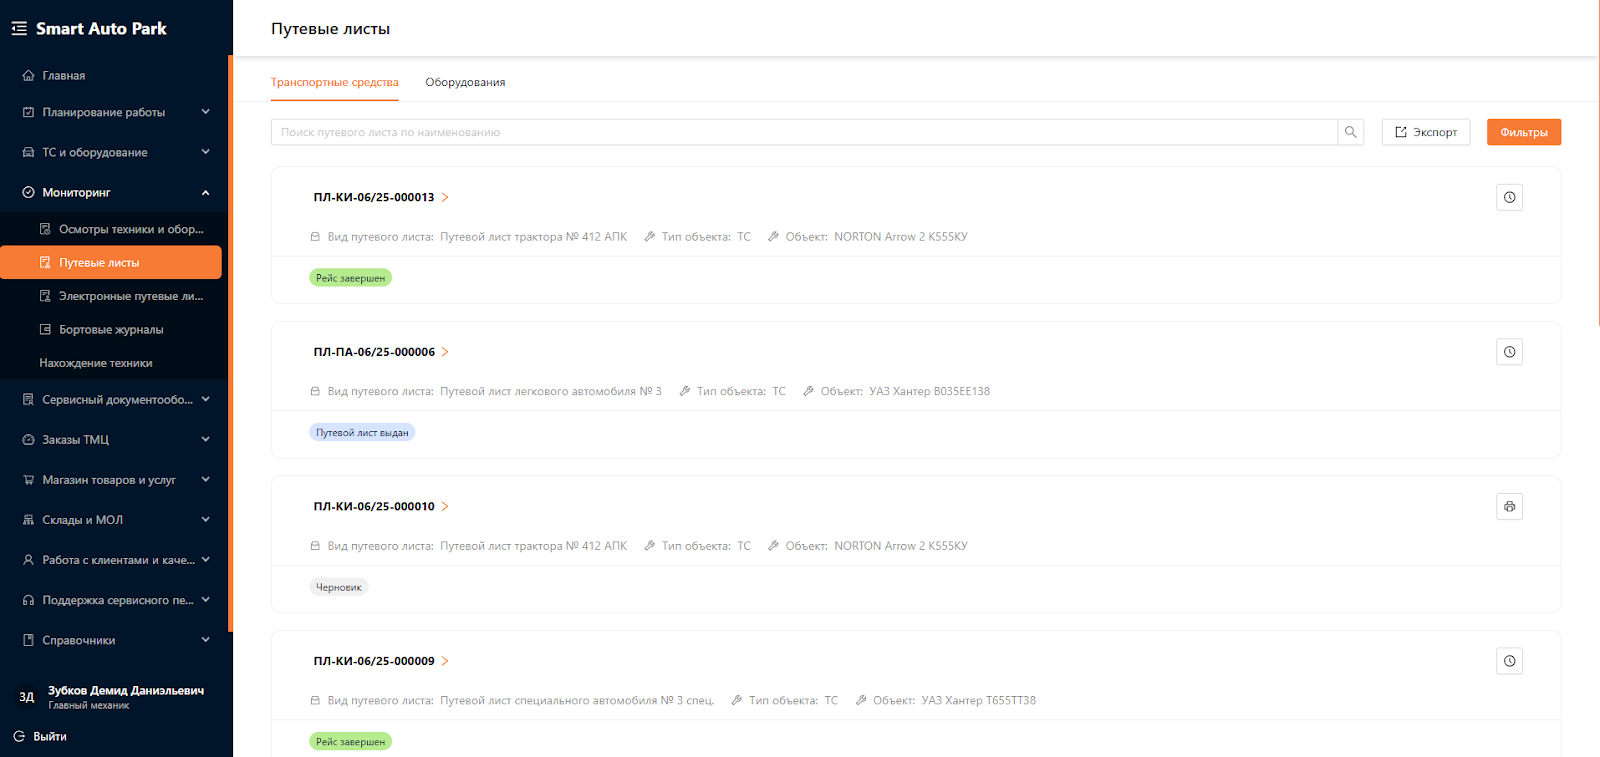
Task: Click clock icon for ПЛ-ПА-06/25-000006
Action: pos(1509,352)
